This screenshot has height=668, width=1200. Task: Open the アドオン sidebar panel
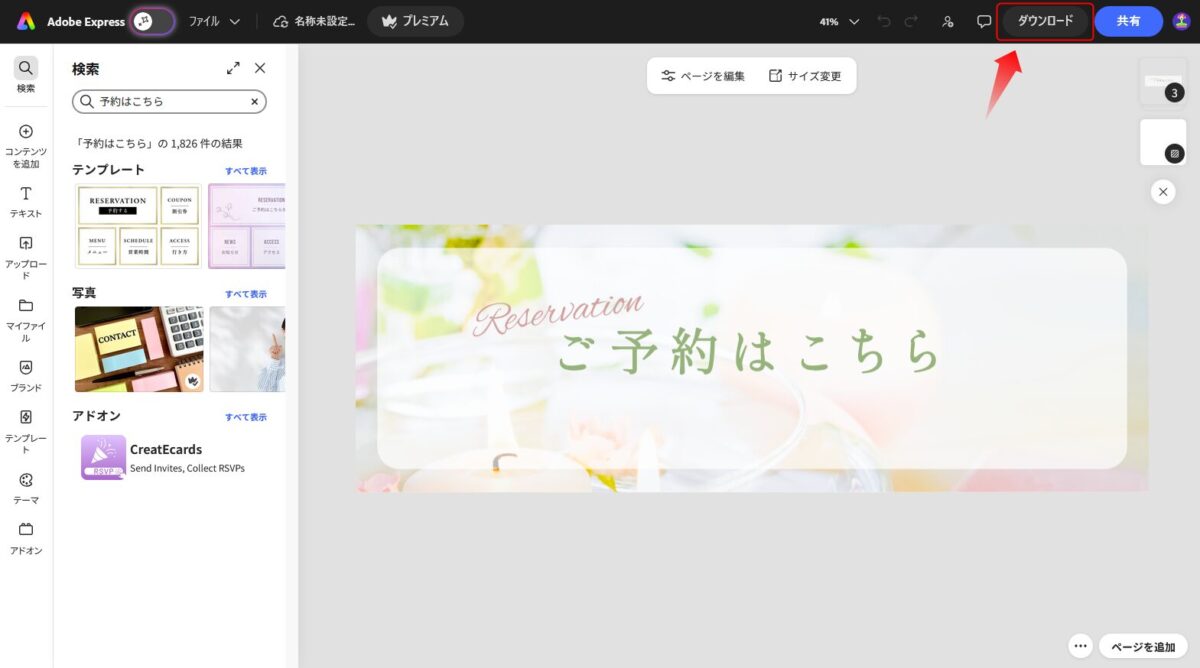coord(25,538)
